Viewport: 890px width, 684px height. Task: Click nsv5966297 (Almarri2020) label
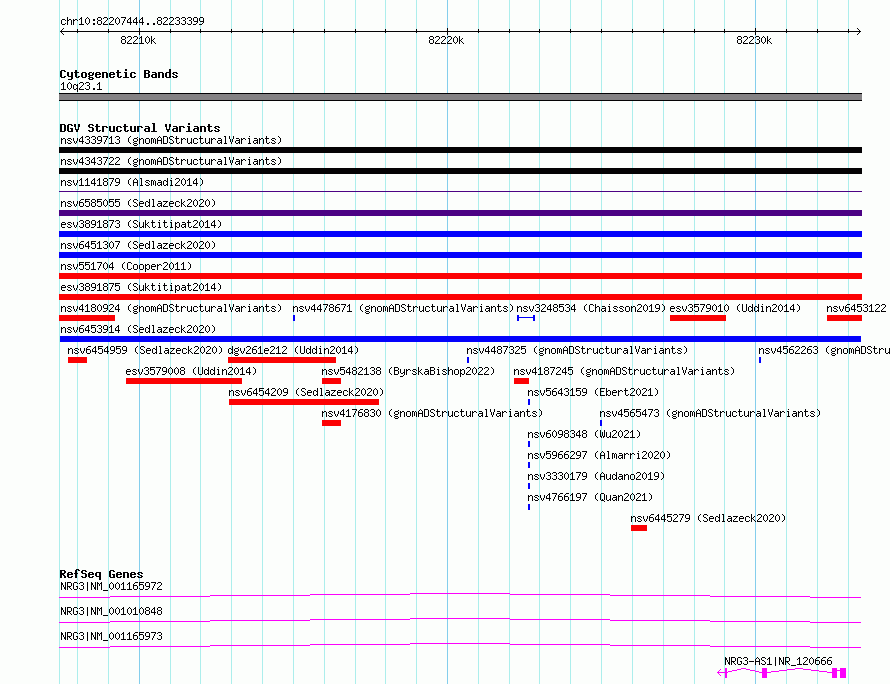click(x=599, y=455)
